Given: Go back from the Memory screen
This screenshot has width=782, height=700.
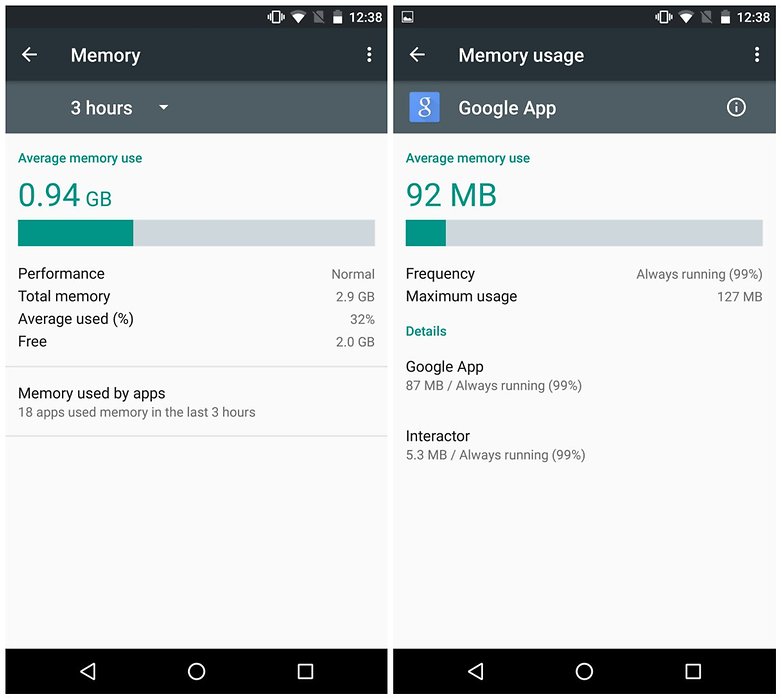Looking at the screenshot, I should tap(29, 54).
